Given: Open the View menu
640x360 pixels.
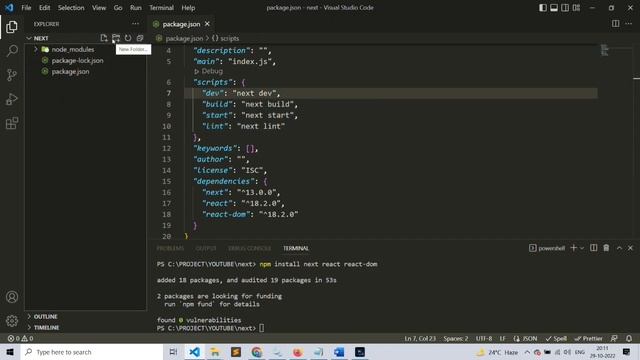Looking at the screenshot, I should (x=99, y=8).
